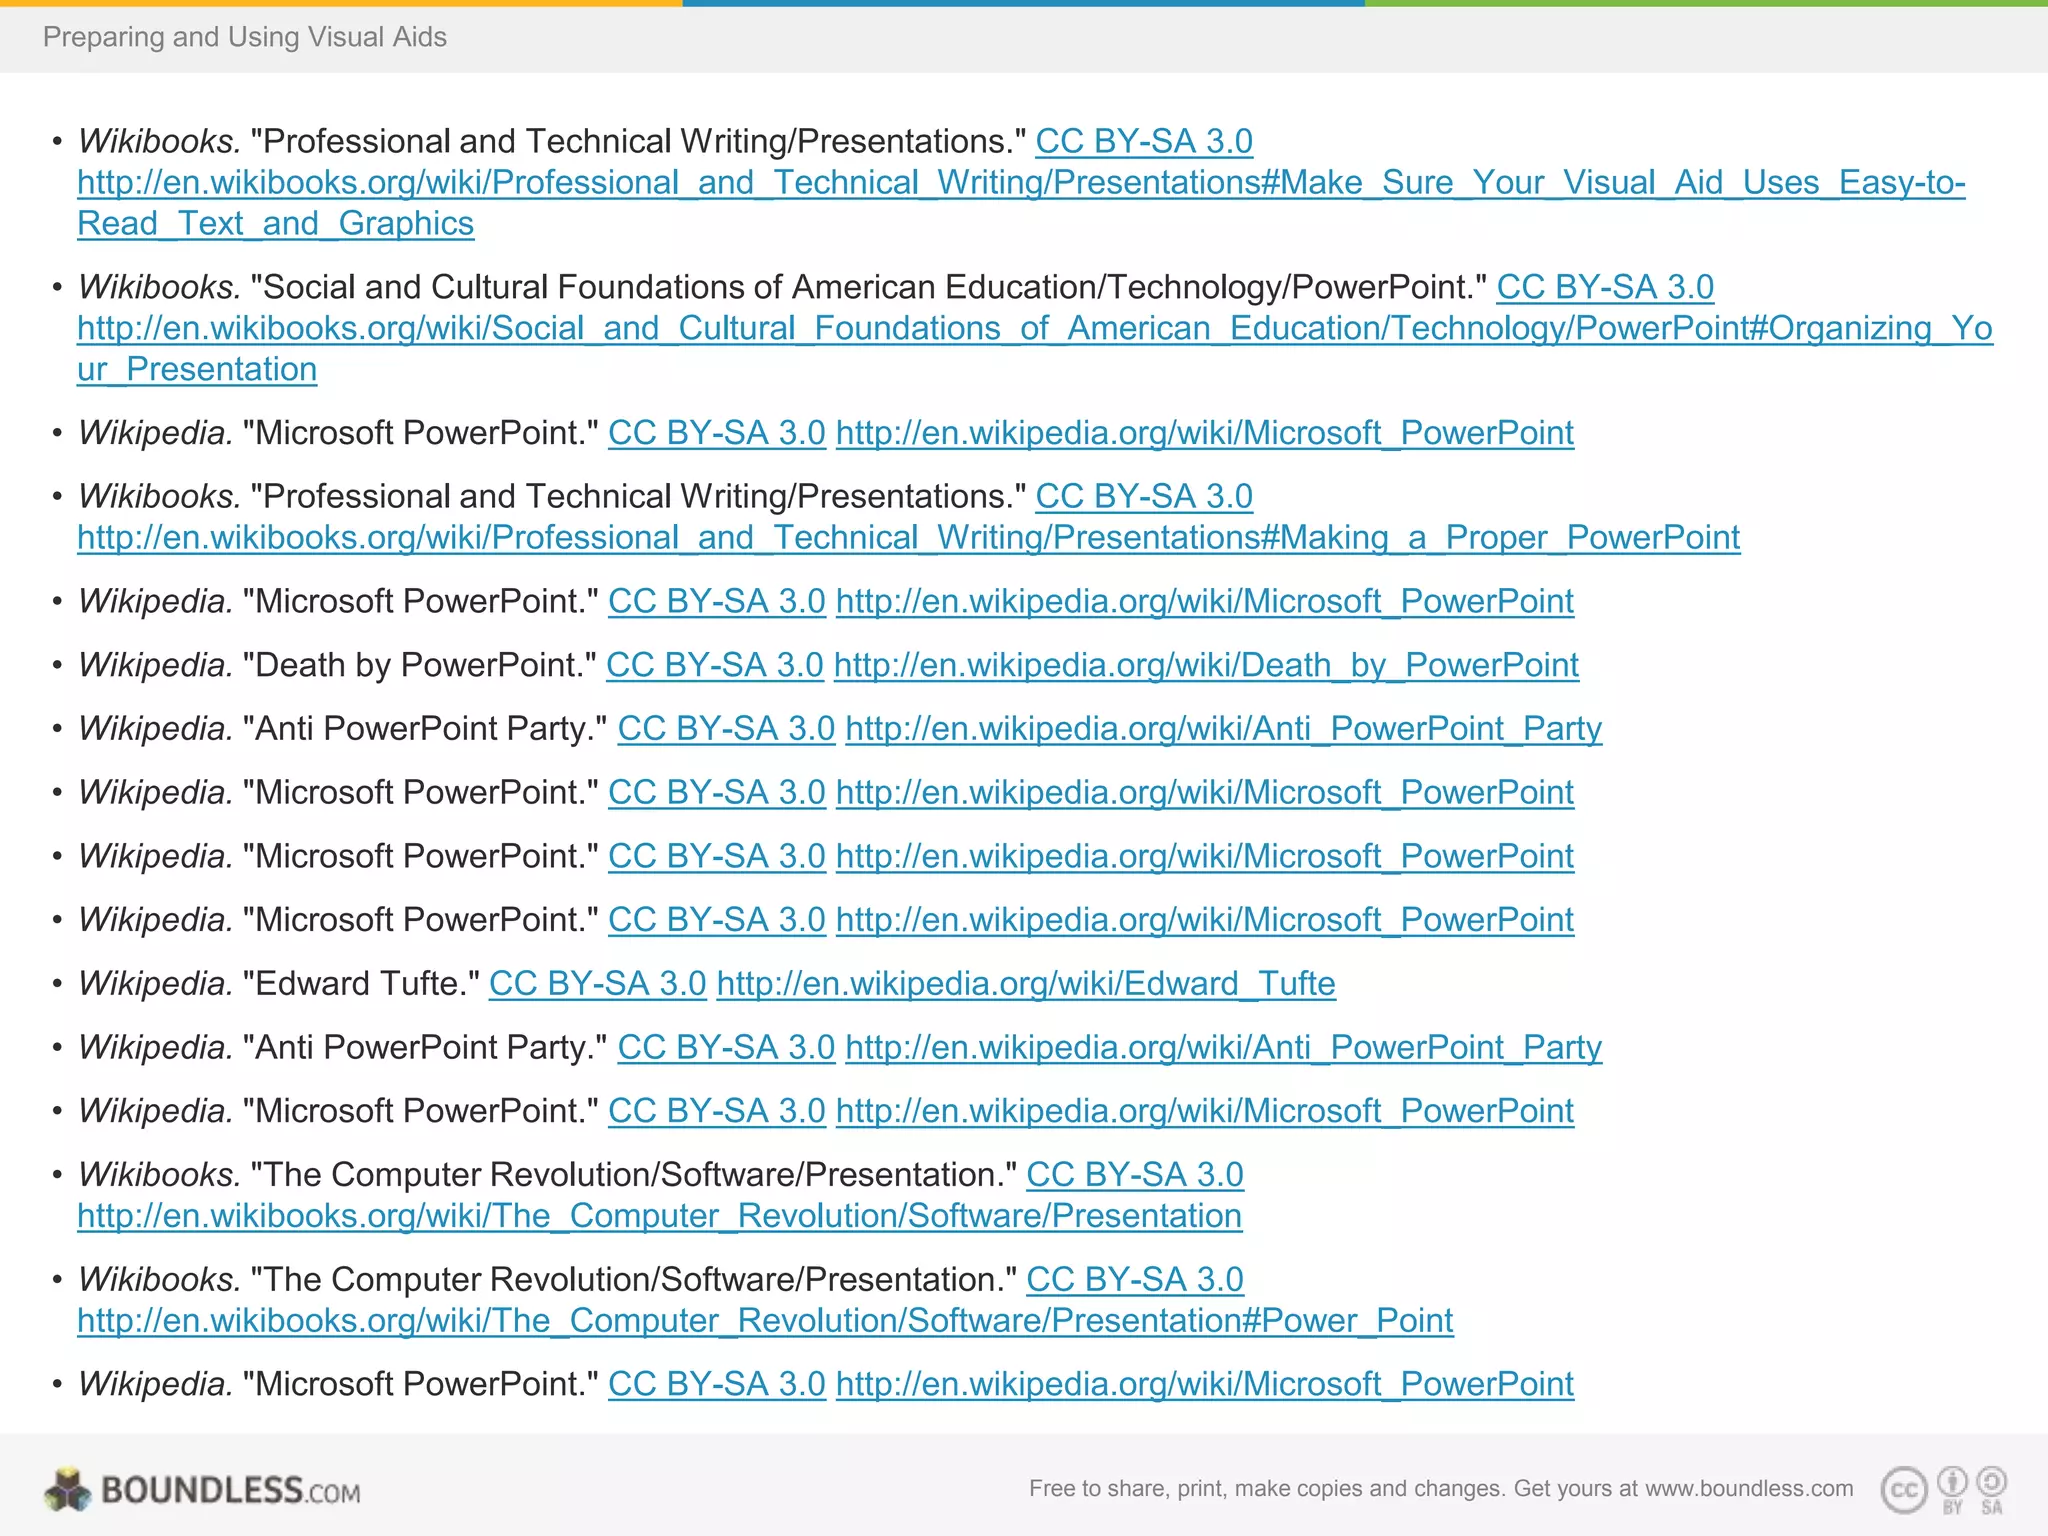The height and width of the screenshot is (1536, 2048).
Task: Click the BY attribution license icon
Action: pos(1952,1490)
